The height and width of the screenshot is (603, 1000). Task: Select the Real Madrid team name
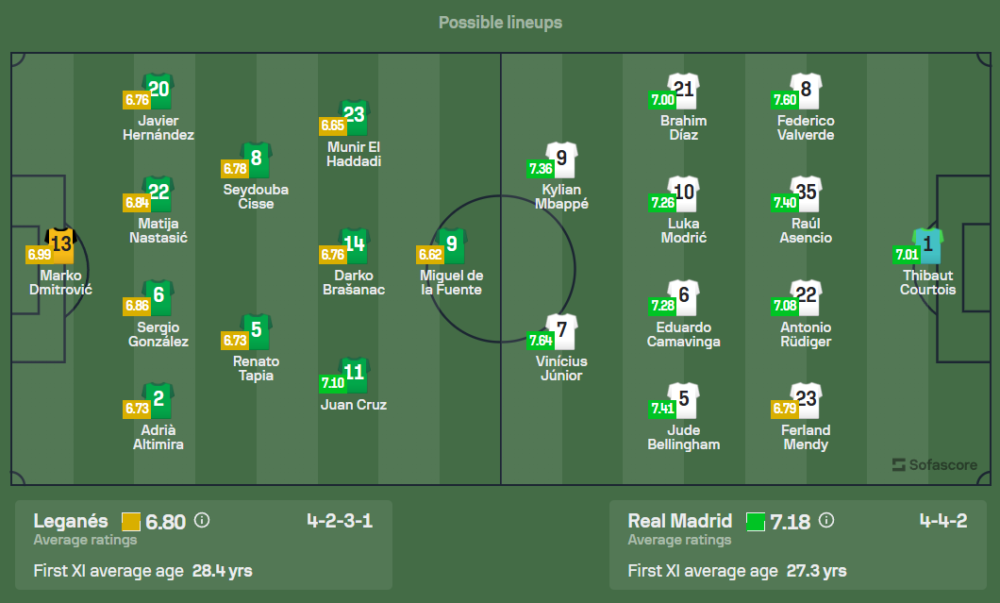click(681, 521)
